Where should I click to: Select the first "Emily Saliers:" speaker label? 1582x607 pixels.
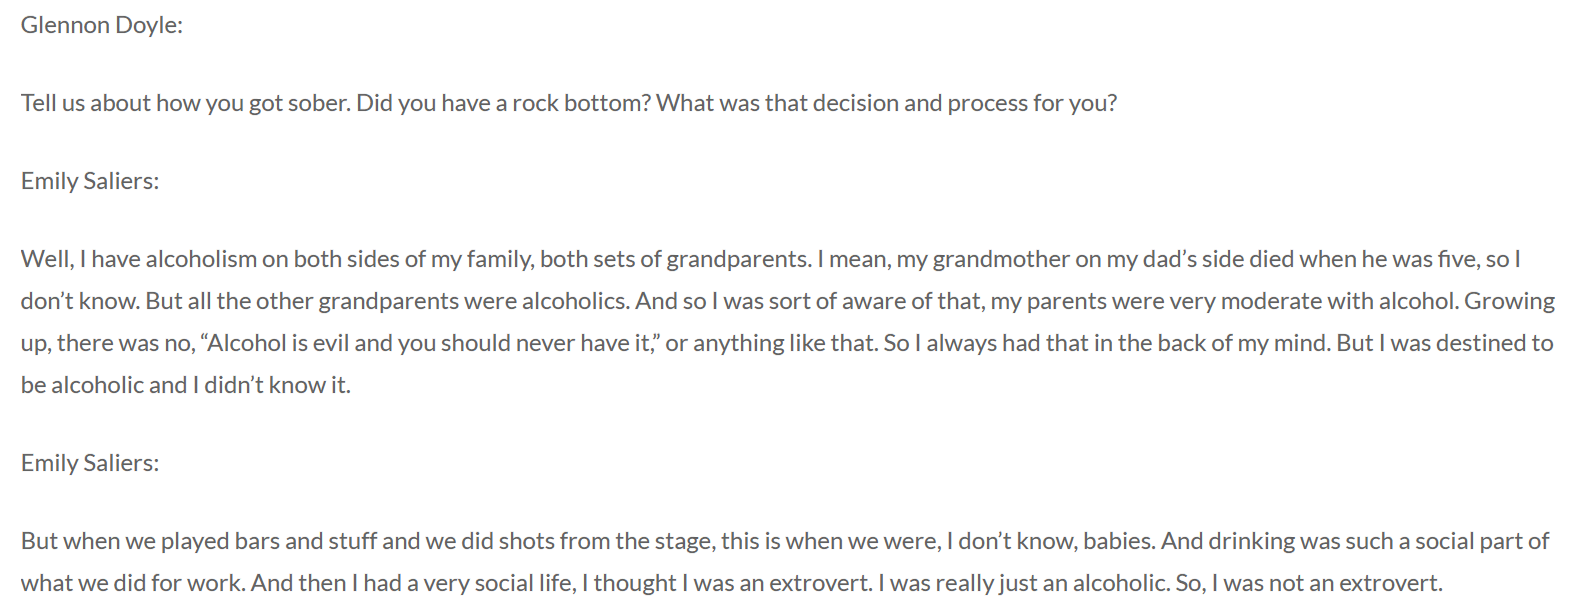click(89, 181)
